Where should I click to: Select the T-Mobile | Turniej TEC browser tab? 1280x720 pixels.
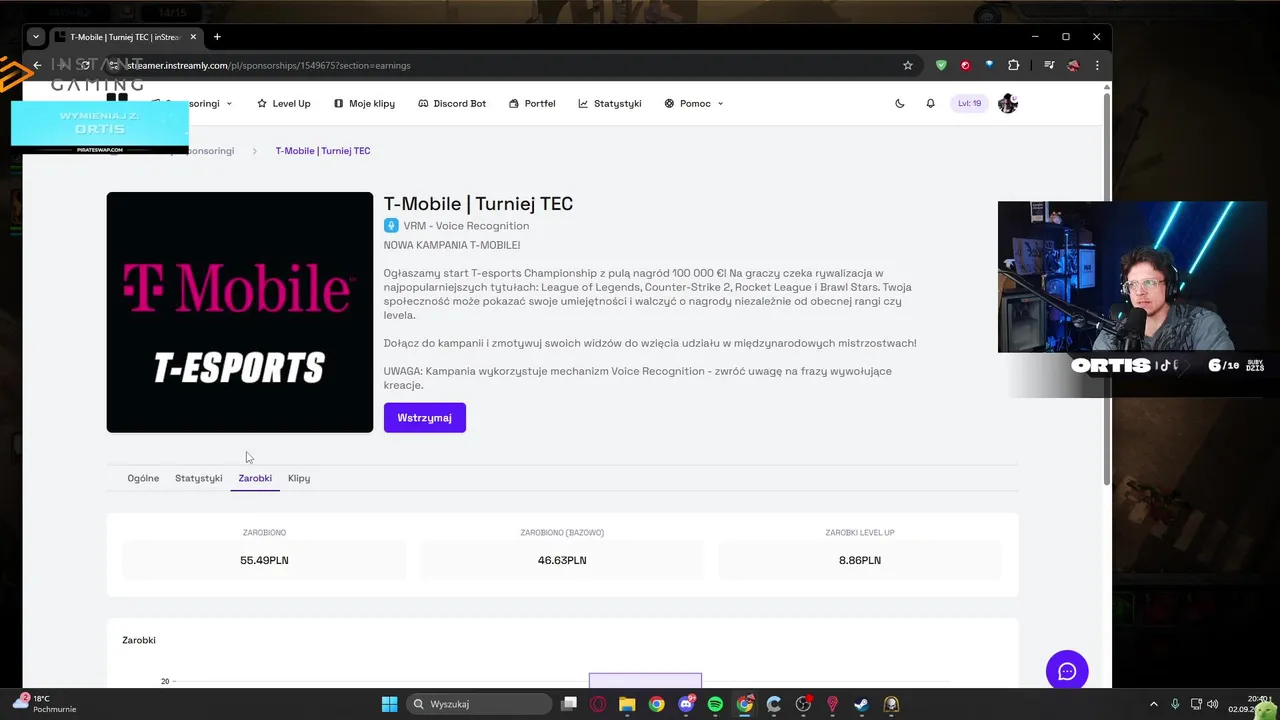pyautogui.click(x=124, y=37)
